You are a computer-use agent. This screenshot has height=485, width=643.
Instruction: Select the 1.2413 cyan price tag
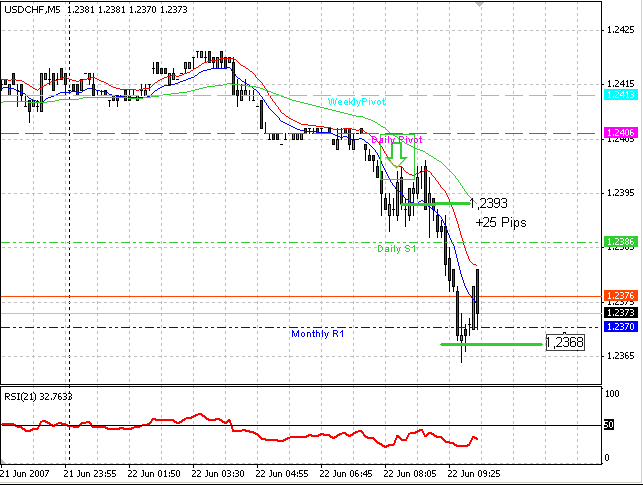pos(621,95)
